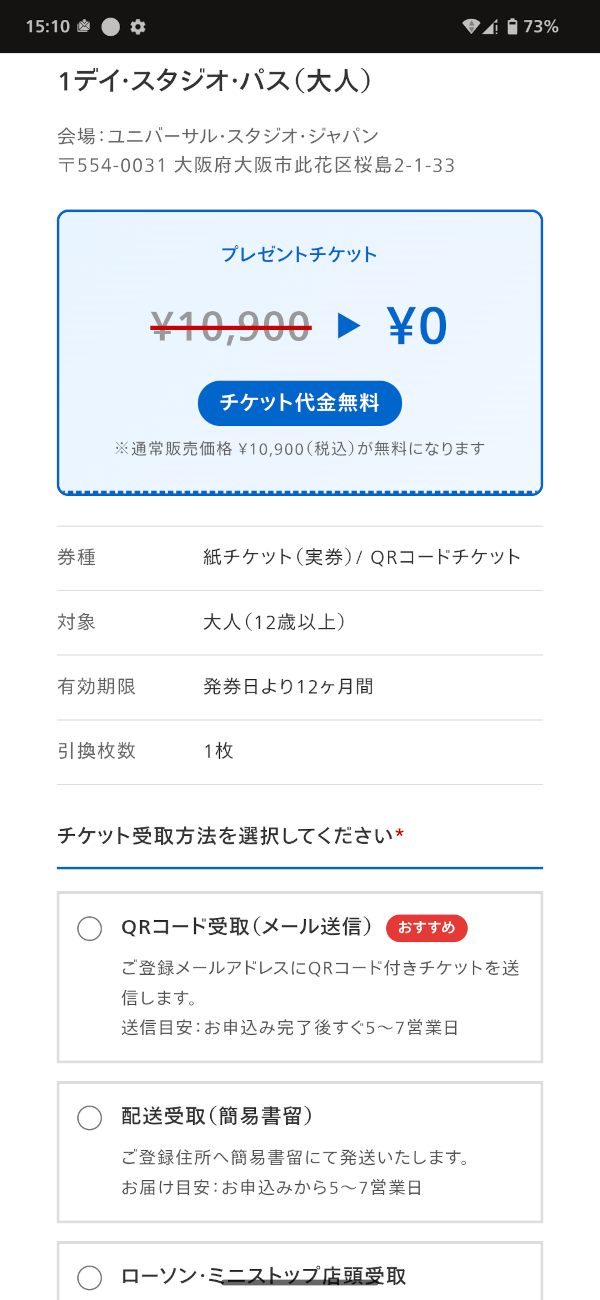Tap the 有効期限 row in table
Image resolution: width=600 pixels, height=1300 pixels.
(x=300, y=687)
